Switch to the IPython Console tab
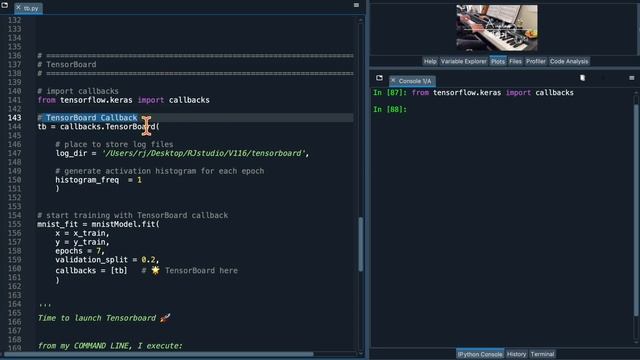Viewport: 640px width, 360px height. coord(480,354)
